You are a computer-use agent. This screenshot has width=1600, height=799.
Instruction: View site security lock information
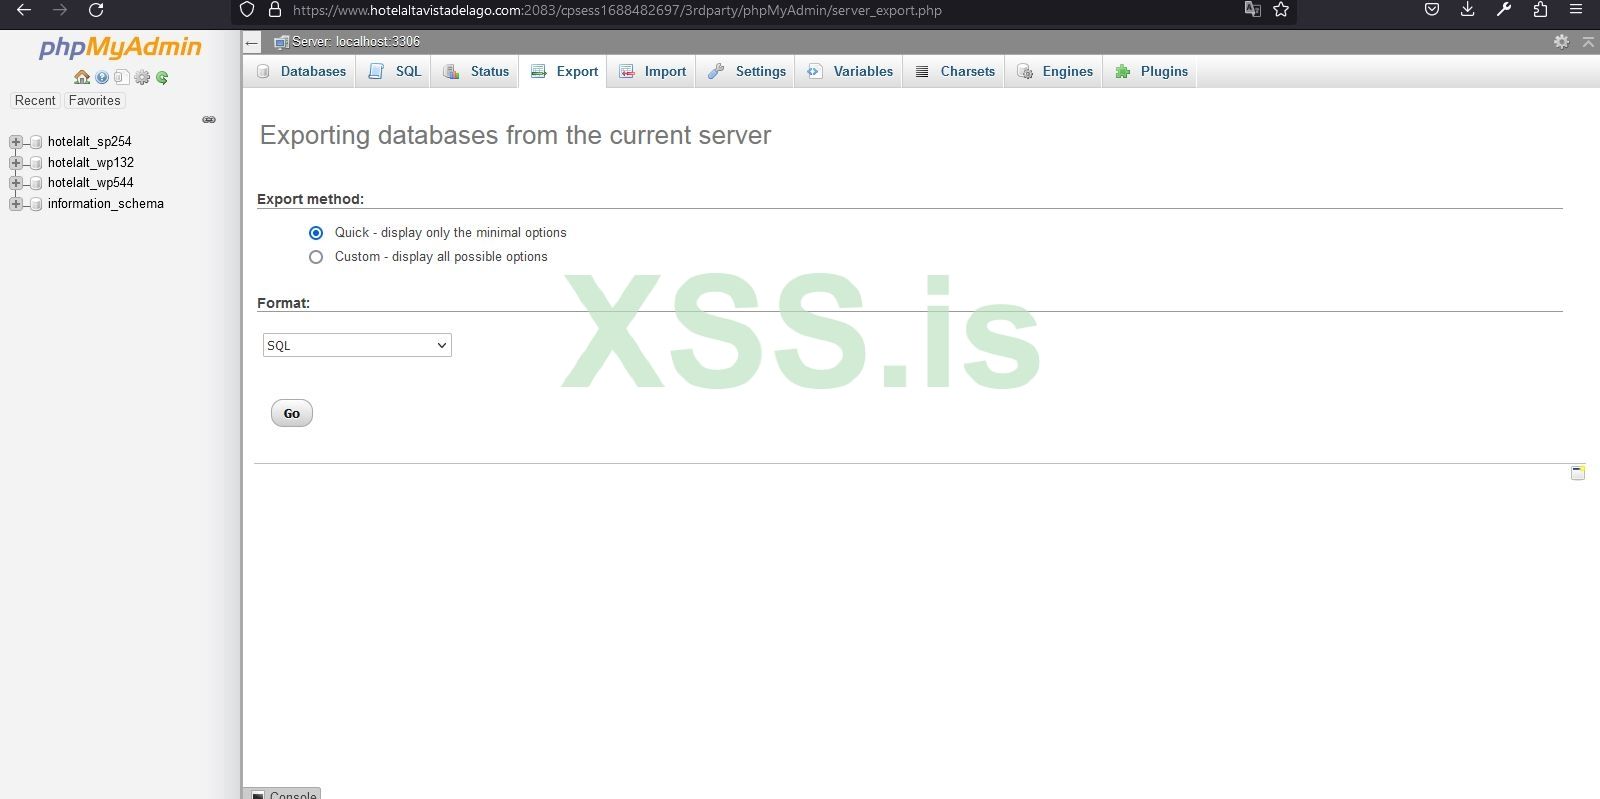pyautogui.click(x=275, y=10)
